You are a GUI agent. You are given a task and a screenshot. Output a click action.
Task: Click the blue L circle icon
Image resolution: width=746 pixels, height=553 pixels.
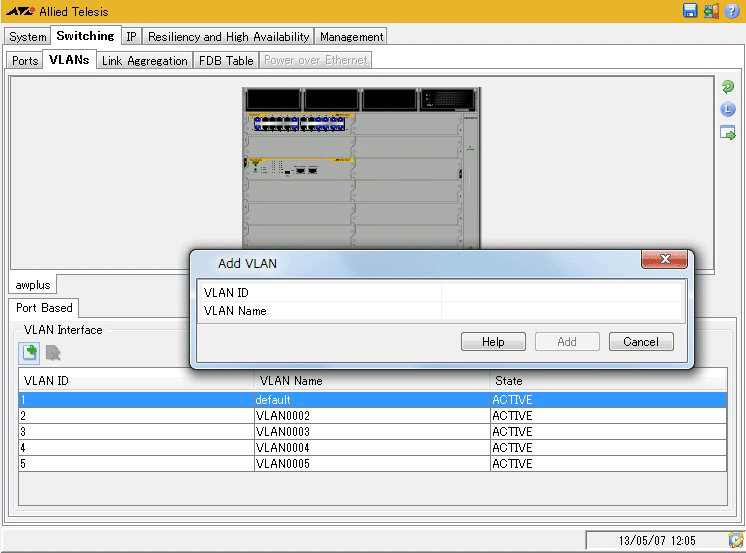click(x=728, y=110)
